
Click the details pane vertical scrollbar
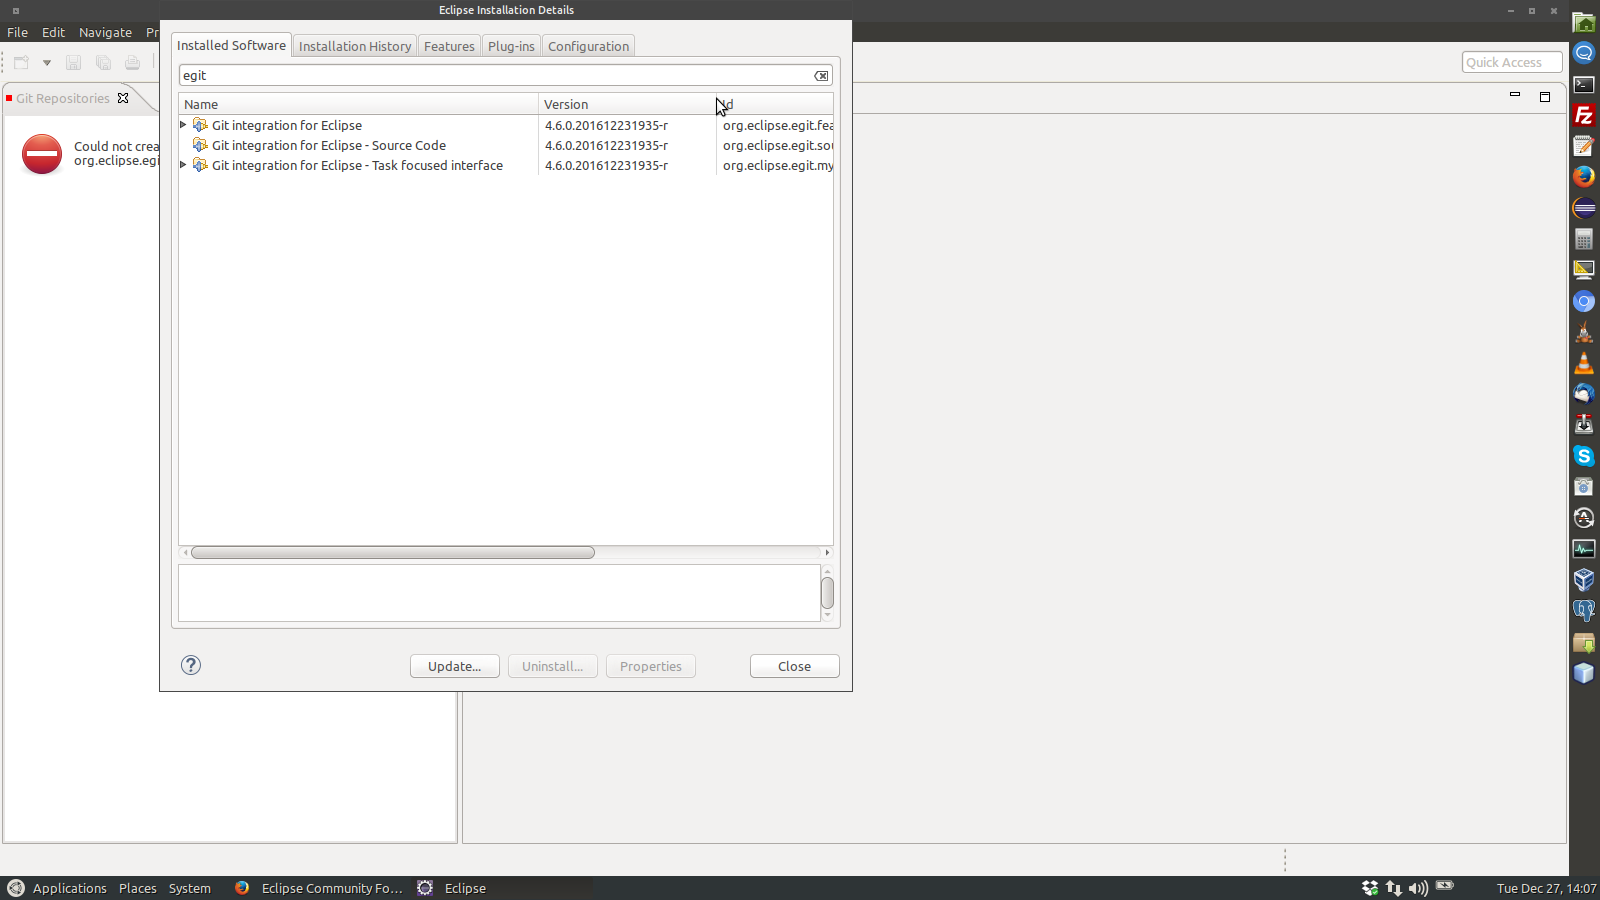pos(827,593)
